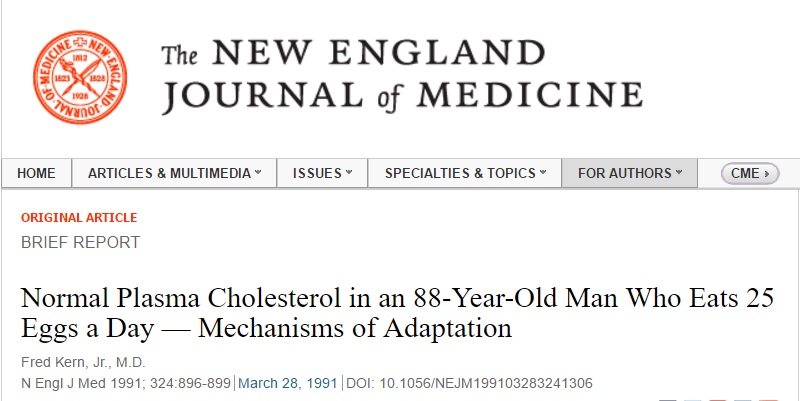
Task: Click the chevron arrow inside the CME button
Action: [x=767, y=173]
